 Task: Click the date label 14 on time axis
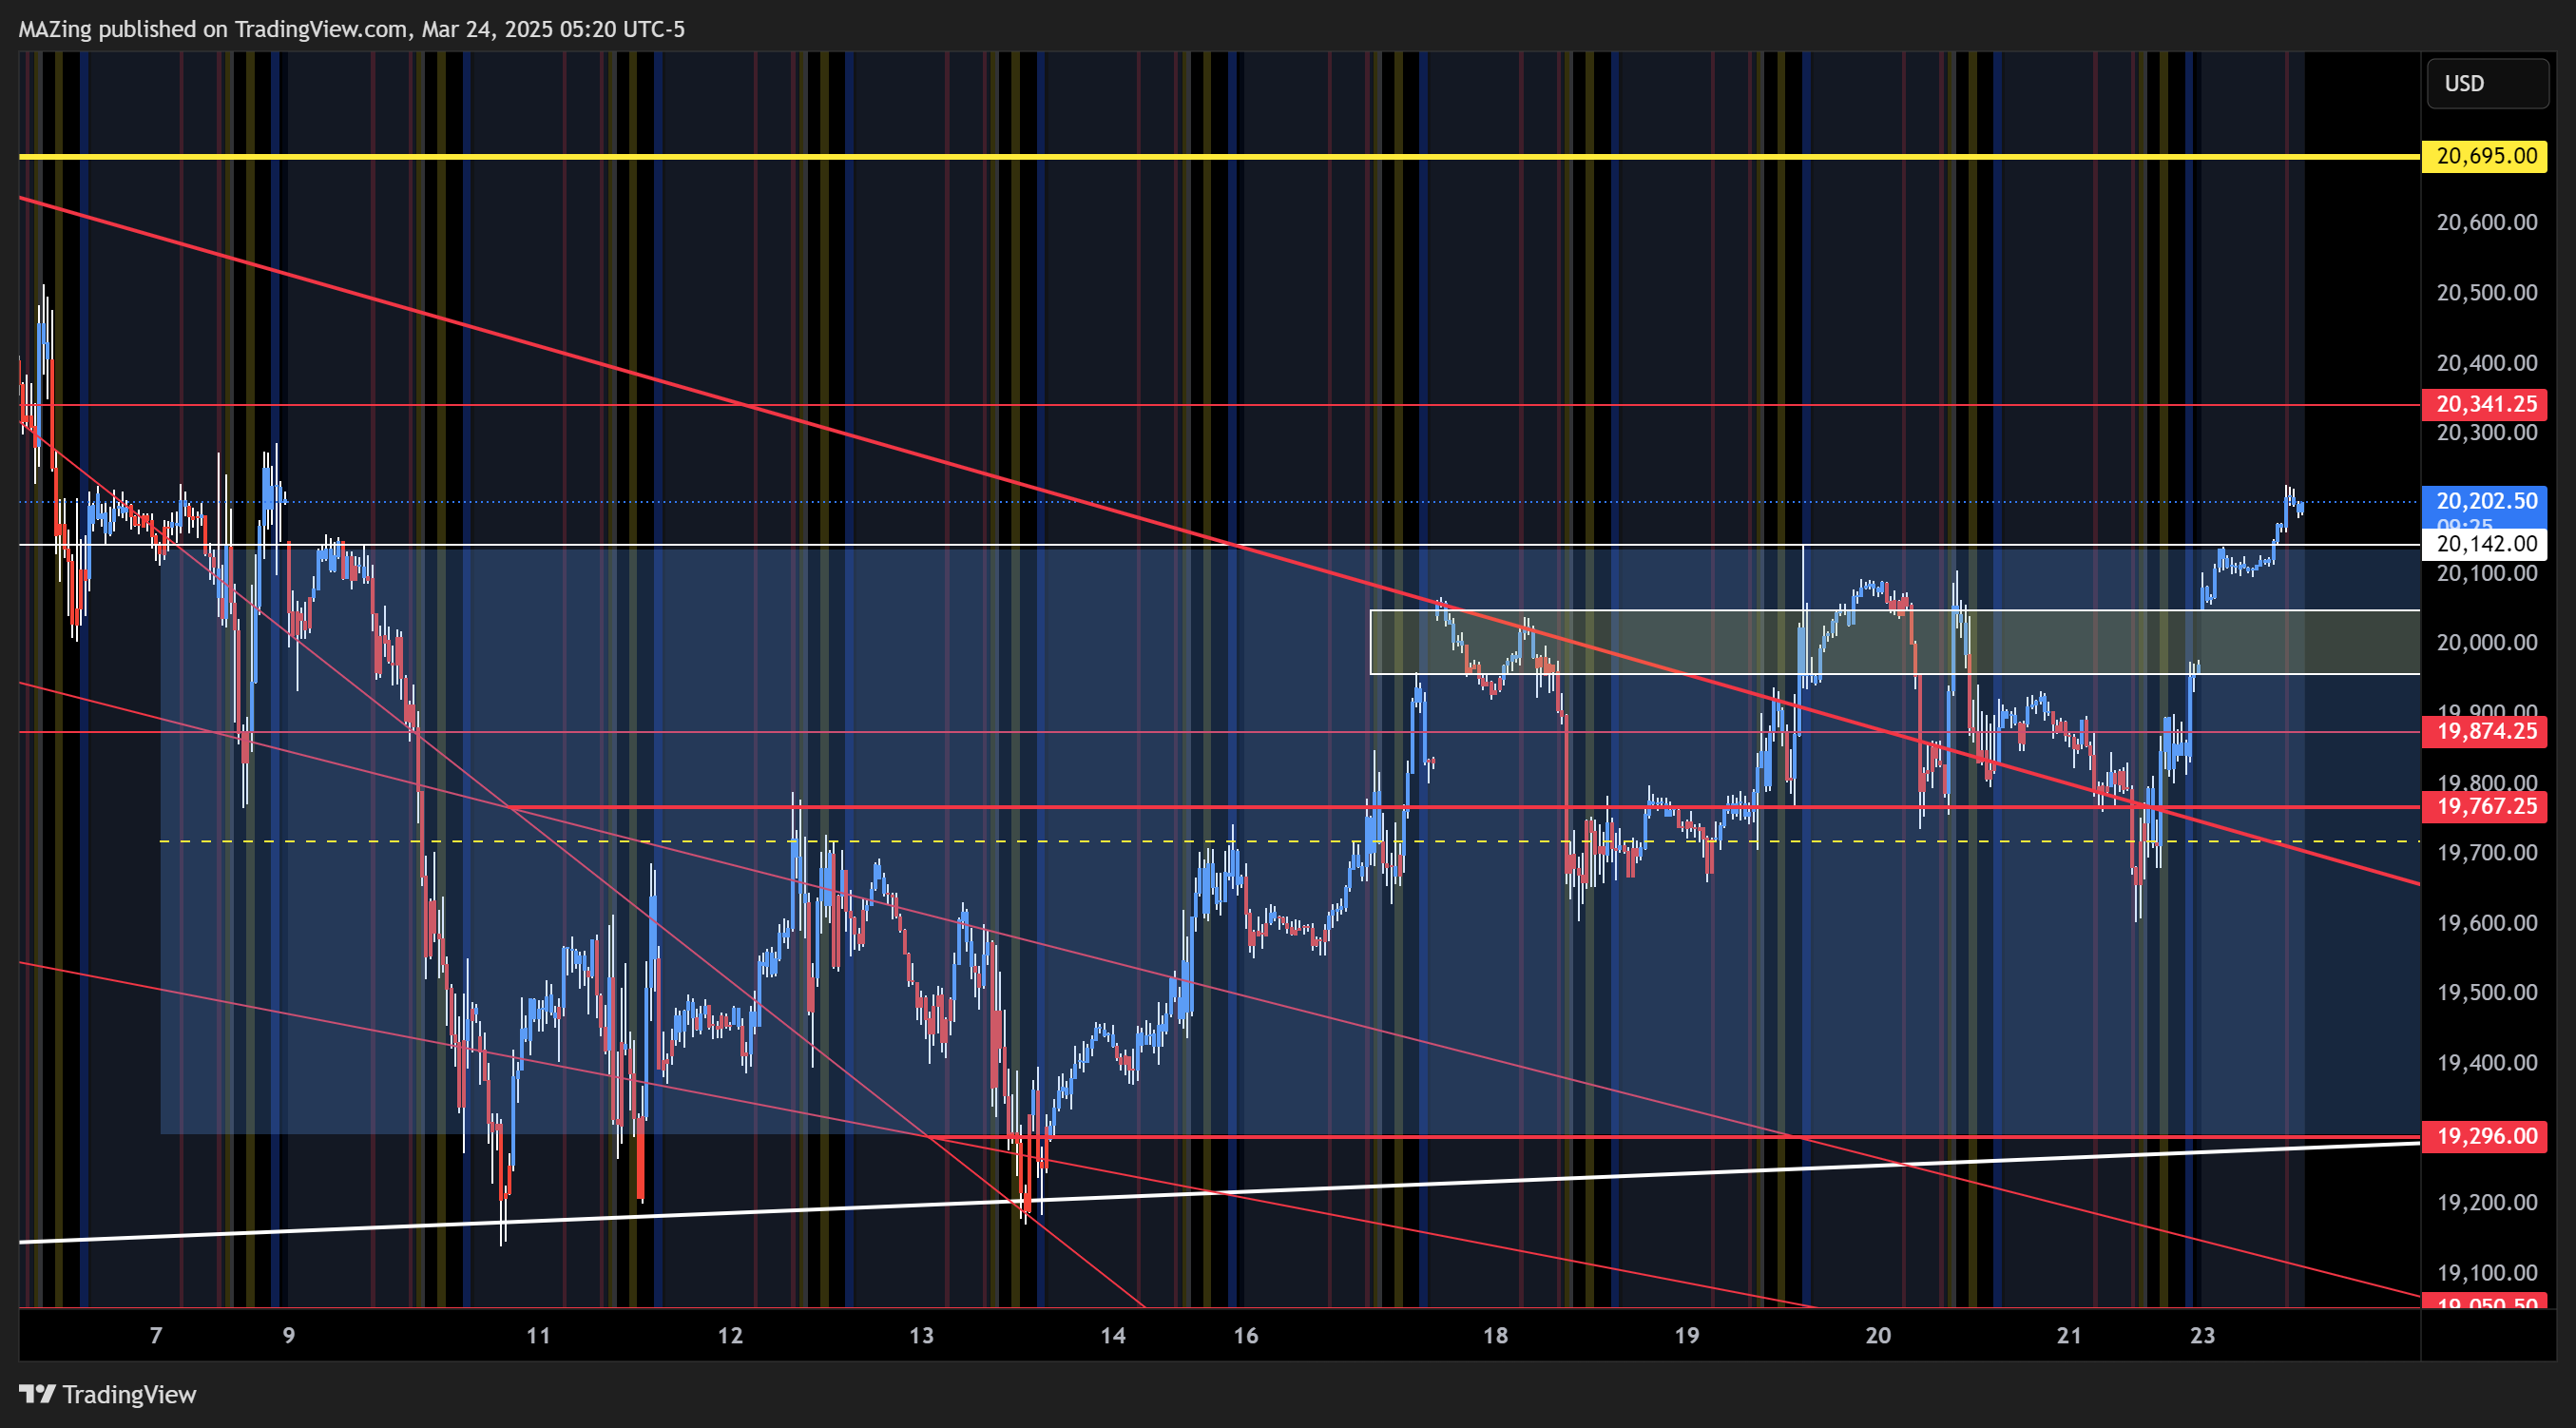point(1113,1335)
